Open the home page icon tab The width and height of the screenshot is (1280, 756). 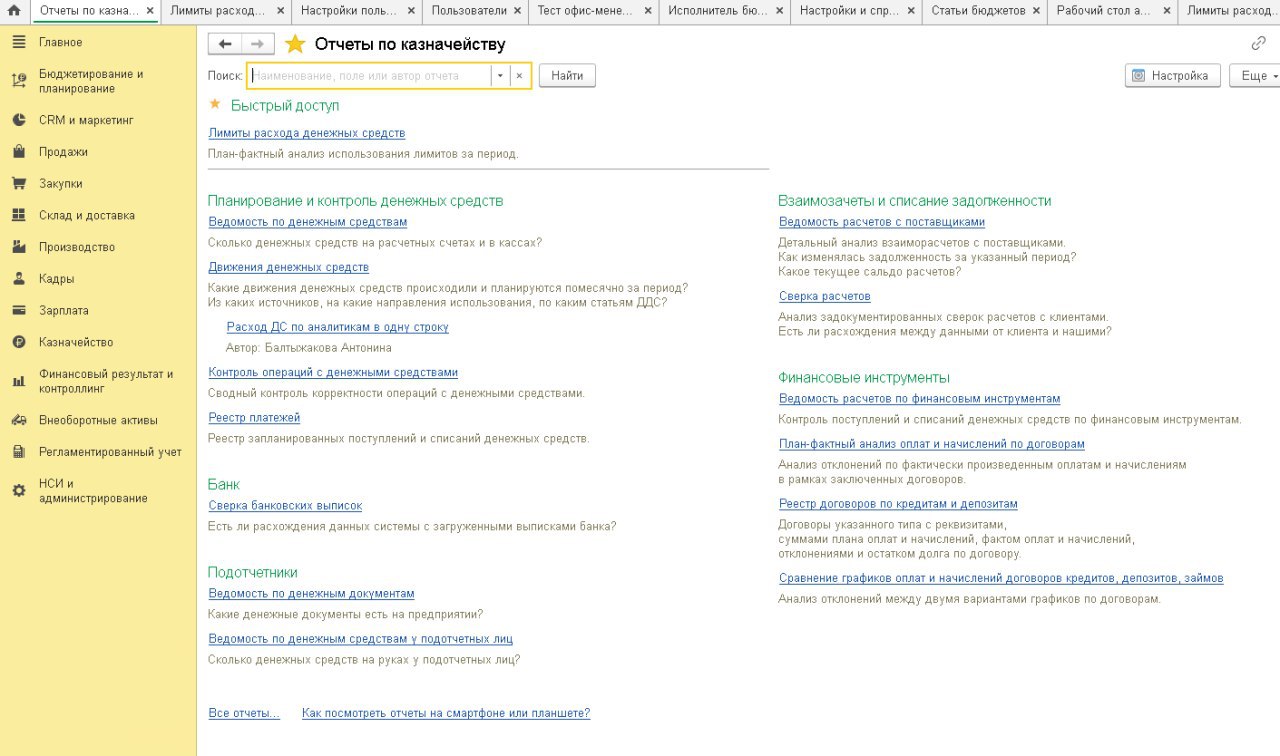pyautogui.click(x=14, y=11)
